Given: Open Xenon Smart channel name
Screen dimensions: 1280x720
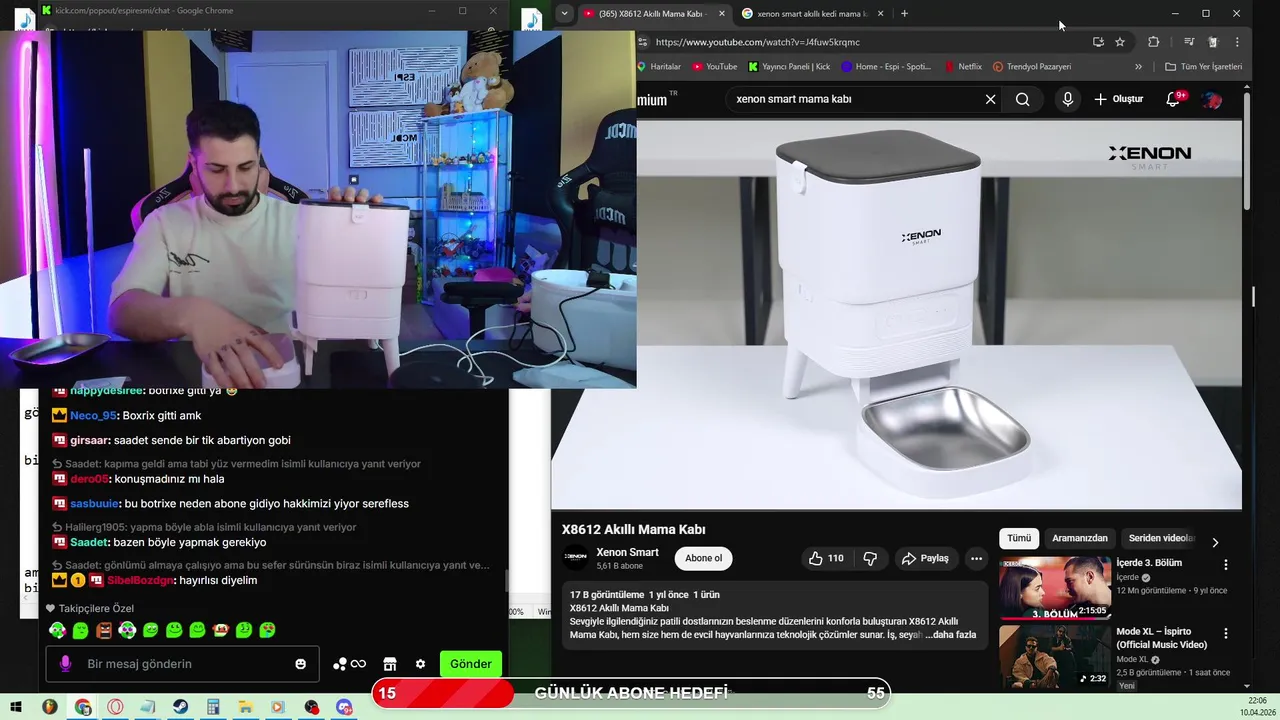Looking at the screenshot, I should (x=627, y=552).
